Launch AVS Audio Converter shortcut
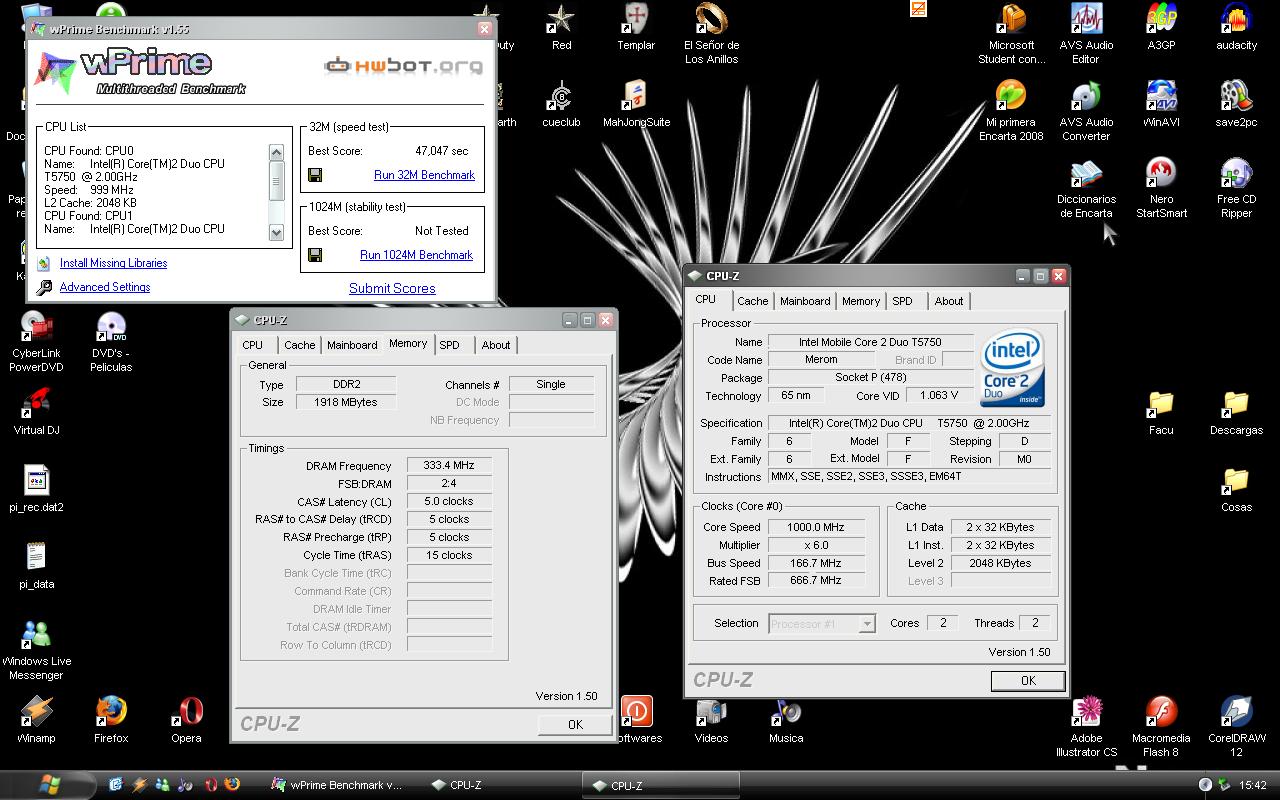The width and height of the screenshot is (1280, 800). pos(1086,111)
